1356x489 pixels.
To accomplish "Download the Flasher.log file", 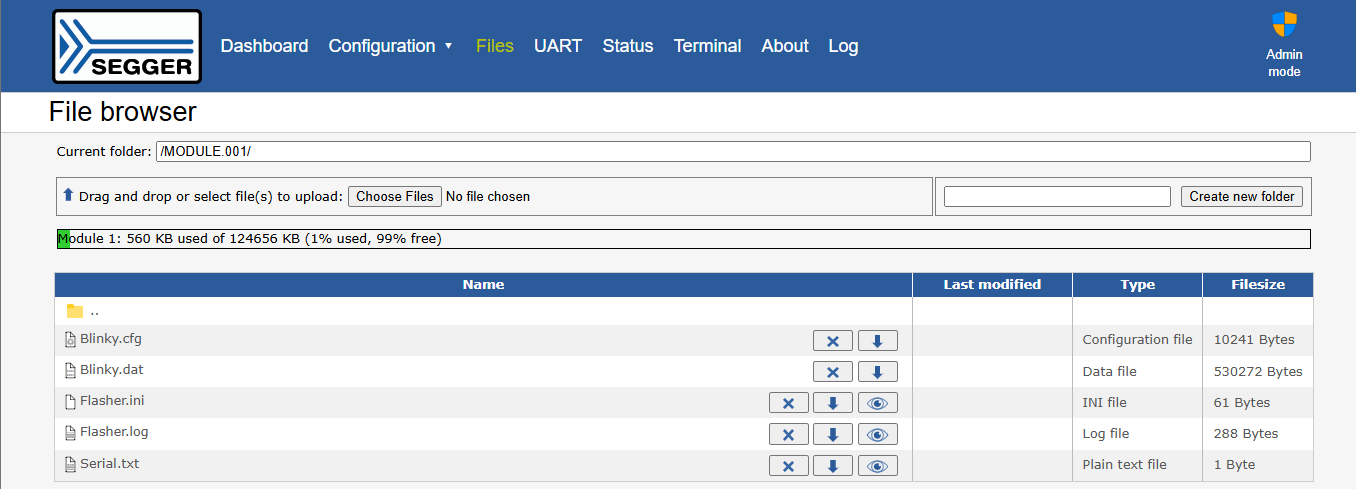I will (832, 434).
